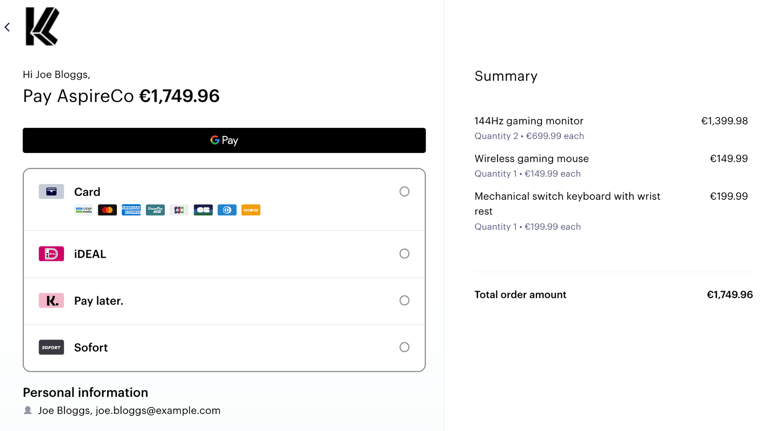The height and width of the screenshot is (431, 768).
Task: Pay with the Google Pay button
Action: tap(224, 140)
